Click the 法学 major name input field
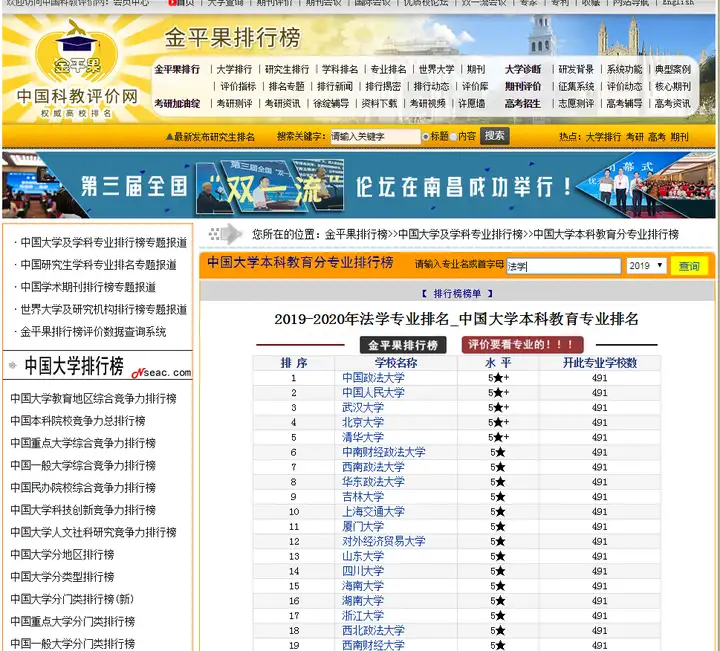Viewport: 720px width, 651px height. (x=563, y=266)
